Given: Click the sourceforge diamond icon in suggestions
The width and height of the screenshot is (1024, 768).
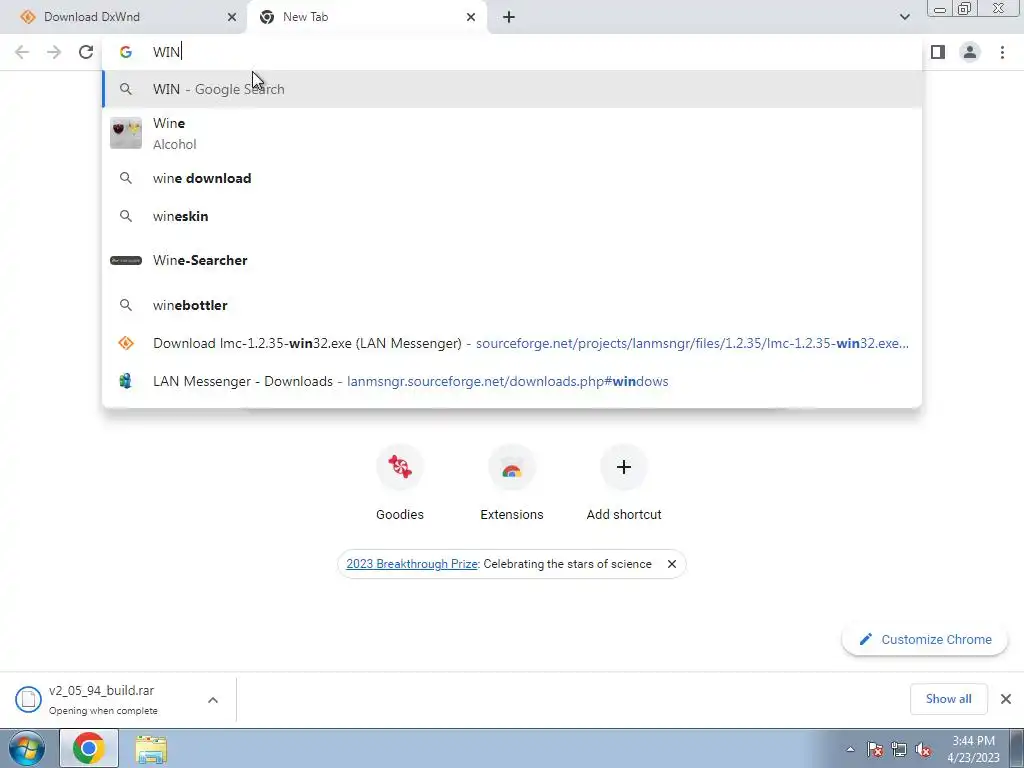Looking at the screenshot, I should coord(126,344).
